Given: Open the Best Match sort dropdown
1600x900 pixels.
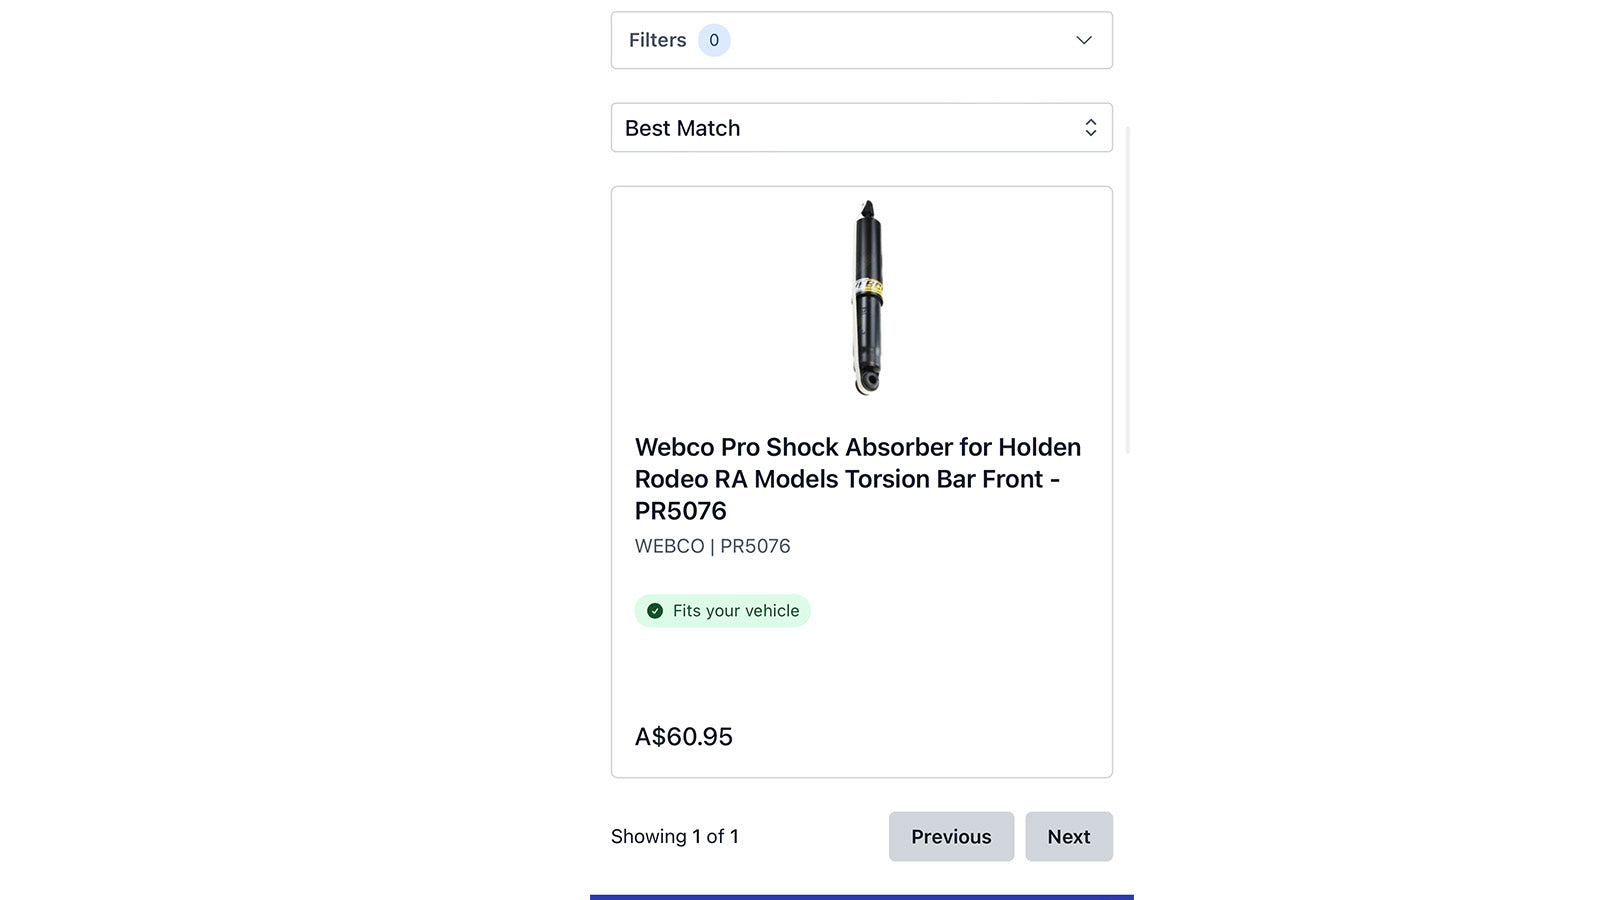Looking at the screenshot, I should 861,128.
